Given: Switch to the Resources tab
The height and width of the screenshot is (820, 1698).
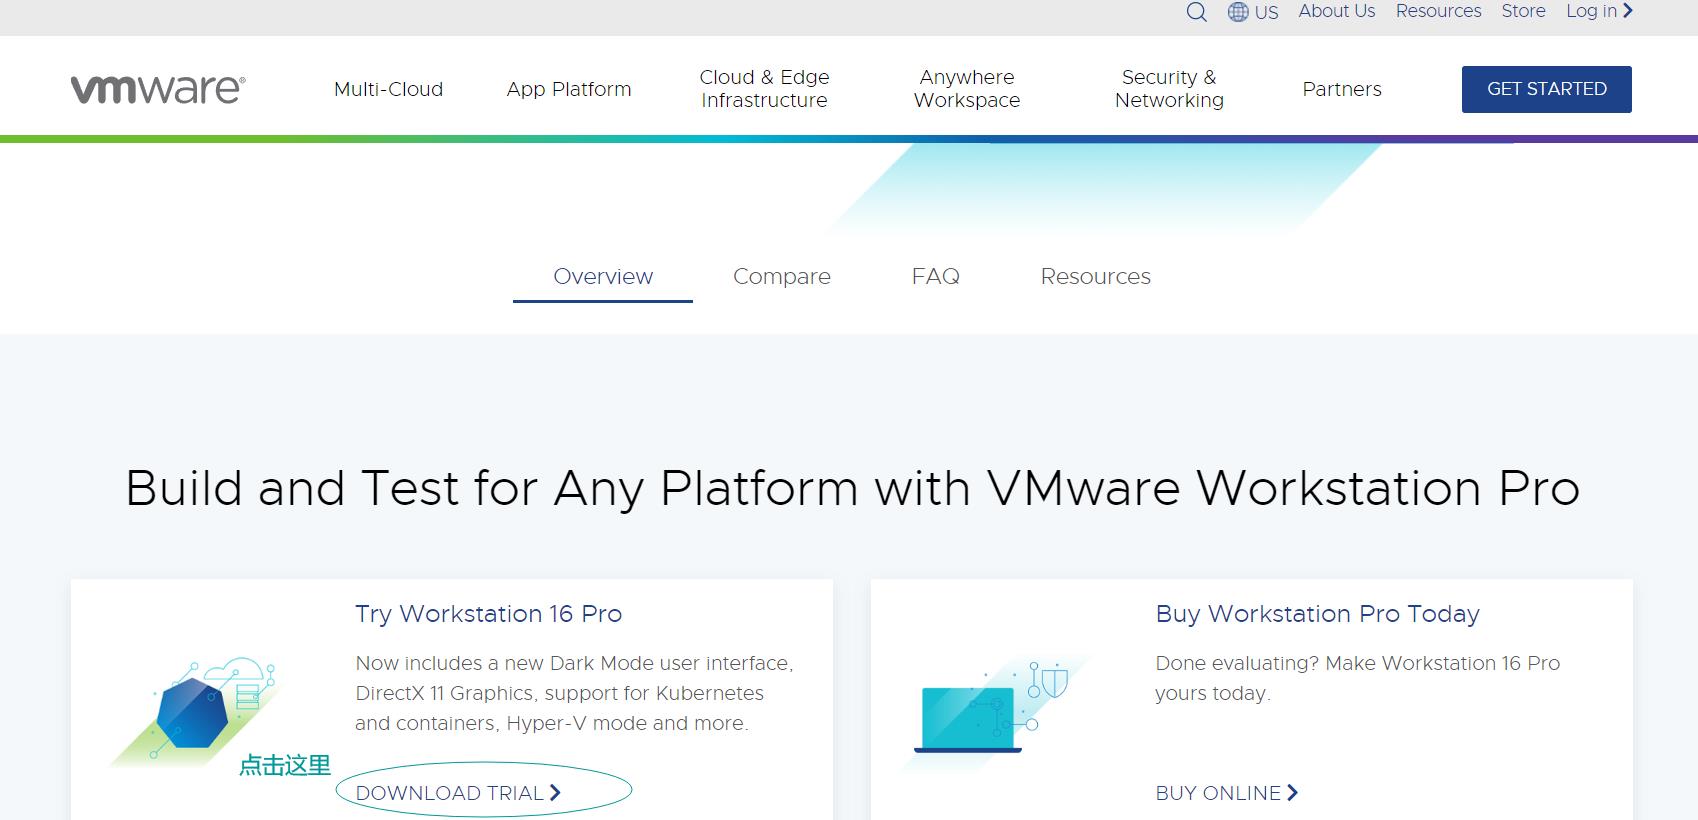Looking at the screenshot, I should click(1096, 276).
